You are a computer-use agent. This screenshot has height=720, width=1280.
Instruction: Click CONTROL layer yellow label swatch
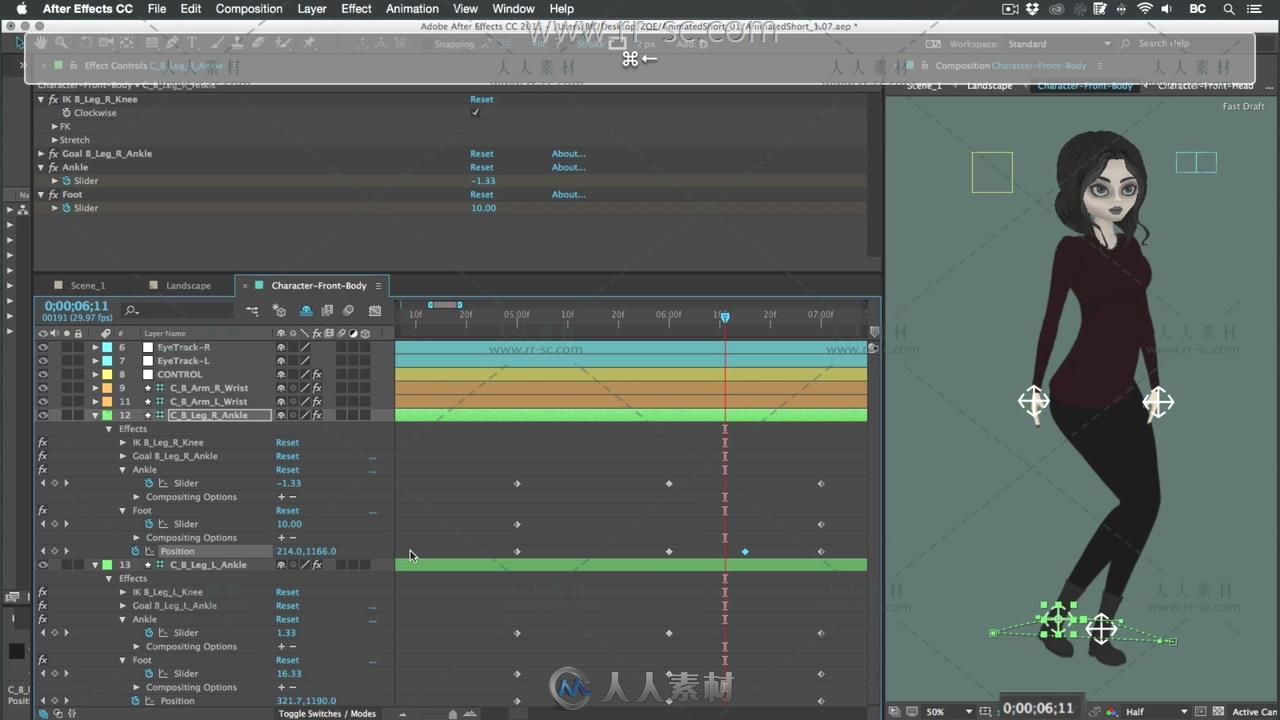[107, 374]
